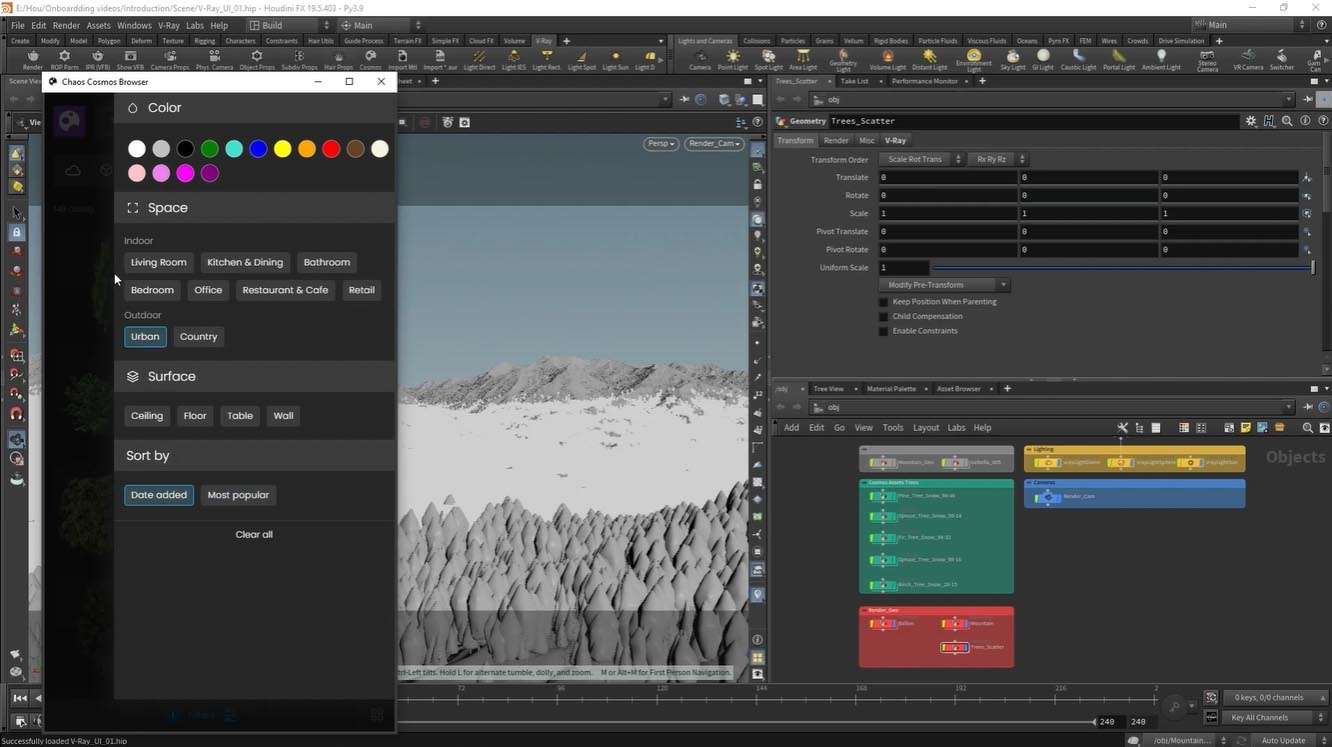Open Show VFB shelf tool
This screenshot has height=747, width=1332.
click(x=131, y=58)
